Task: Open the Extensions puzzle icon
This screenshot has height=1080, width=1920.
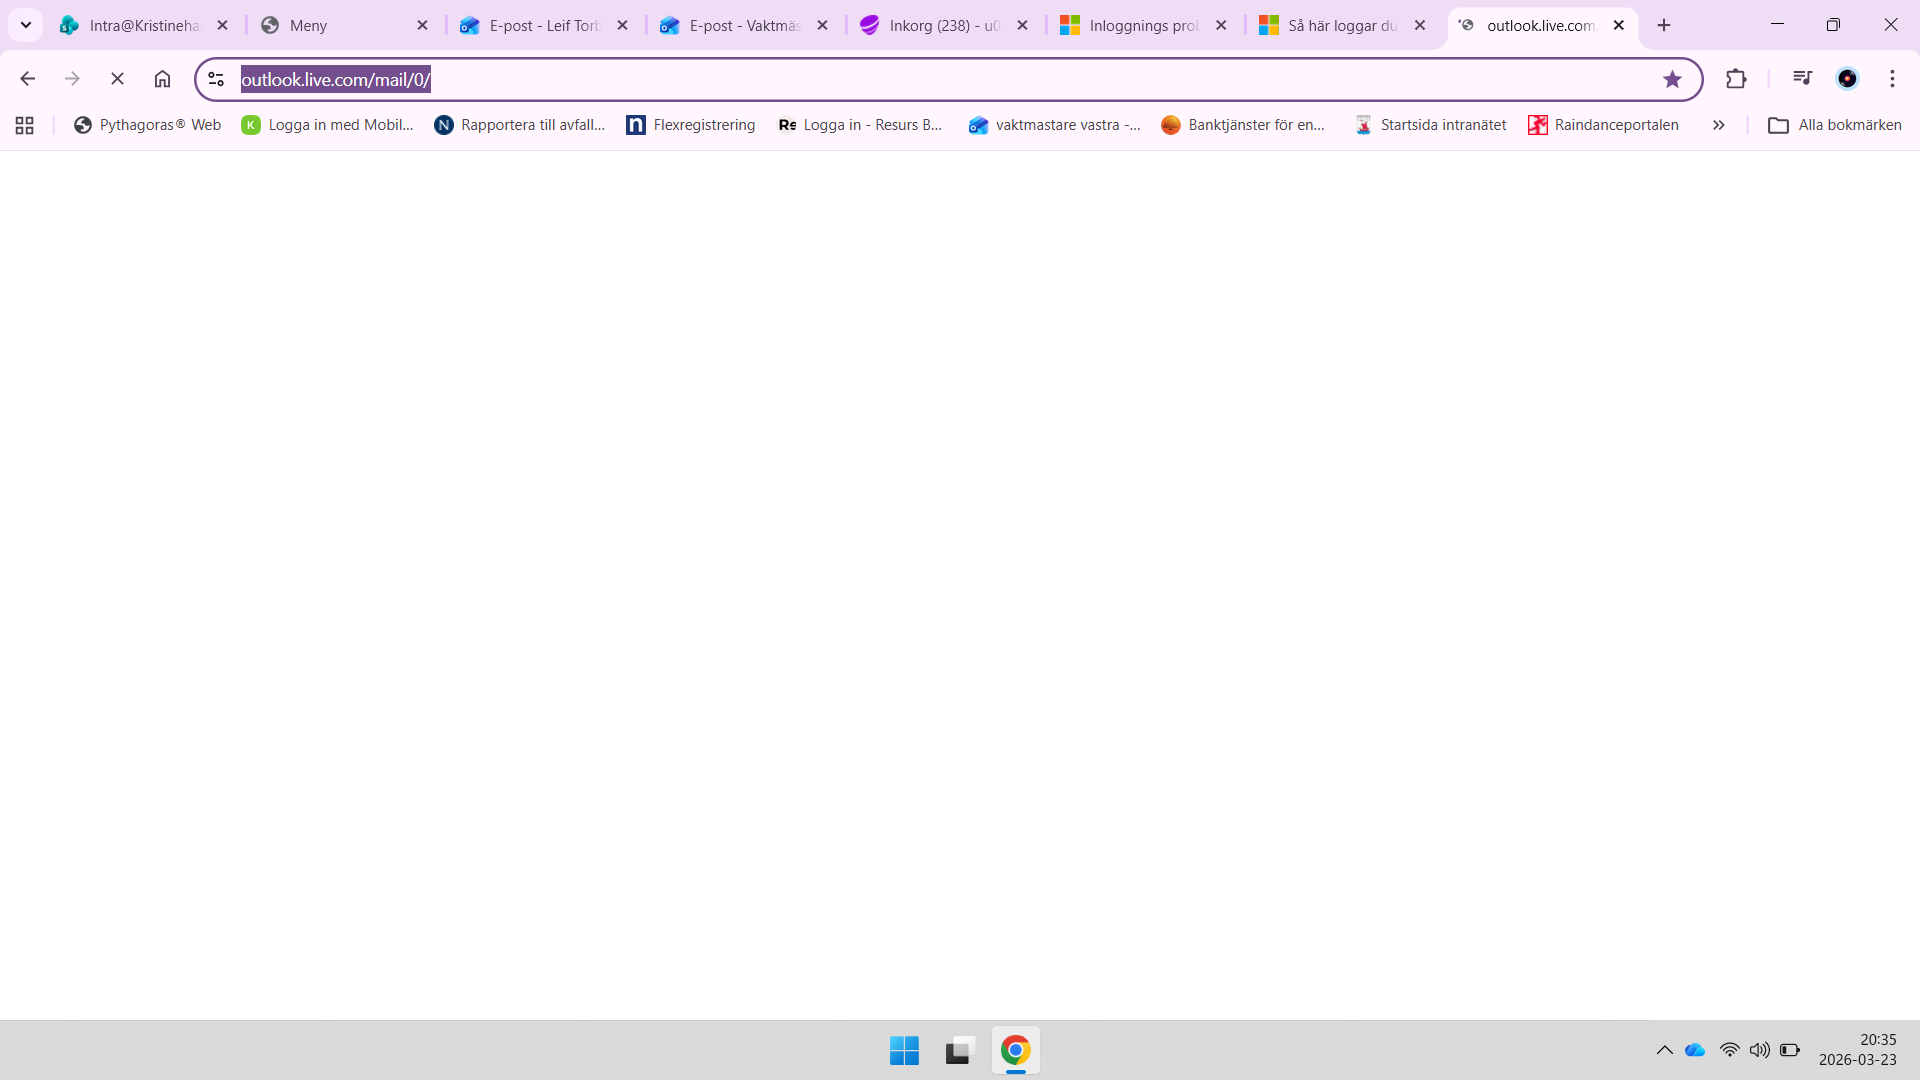Action: pyautogui.click(x=1736, y=79)
